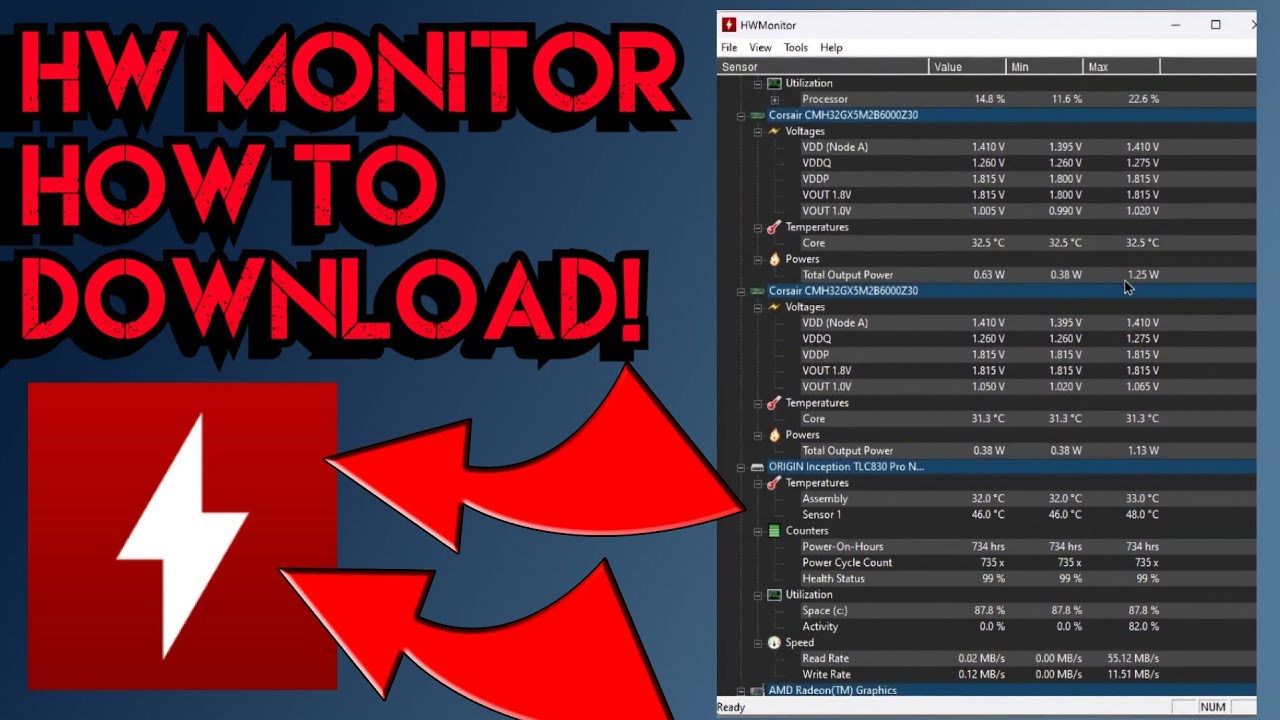The height and width of the screenshot is (720, 1280).
Task: Click the 1.005 V VOUT value
Action: point(988,211)
